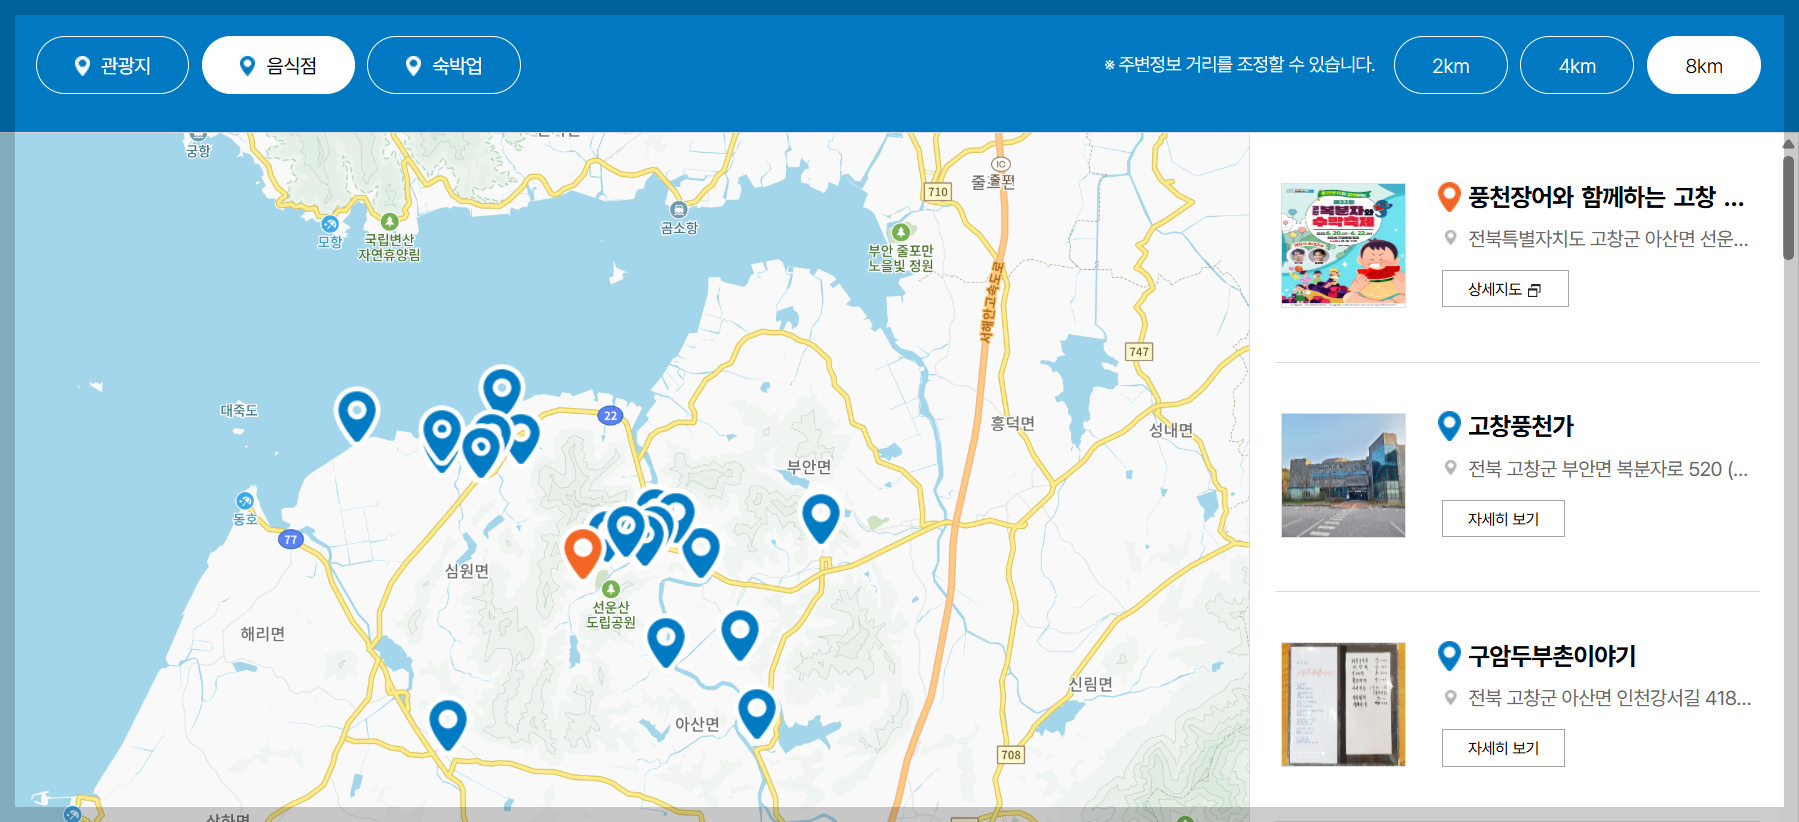This screenshot has height=822, width=1799.
Task: Click the blue pin on the yellow road southwest of 부안면
Action: point(701,552)
